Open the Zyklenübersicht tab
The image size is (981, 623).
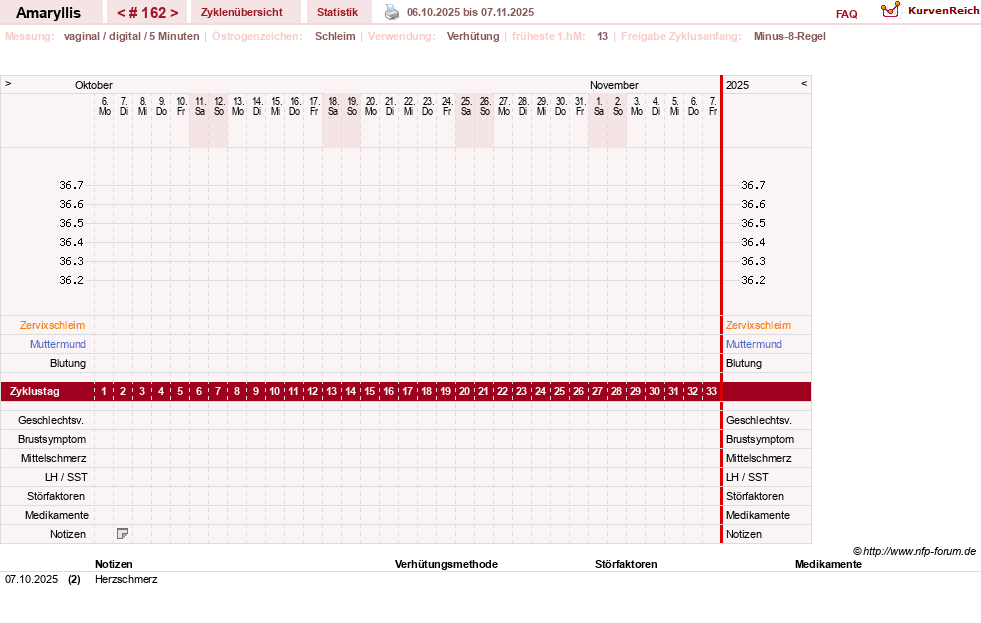pos(241,12)
